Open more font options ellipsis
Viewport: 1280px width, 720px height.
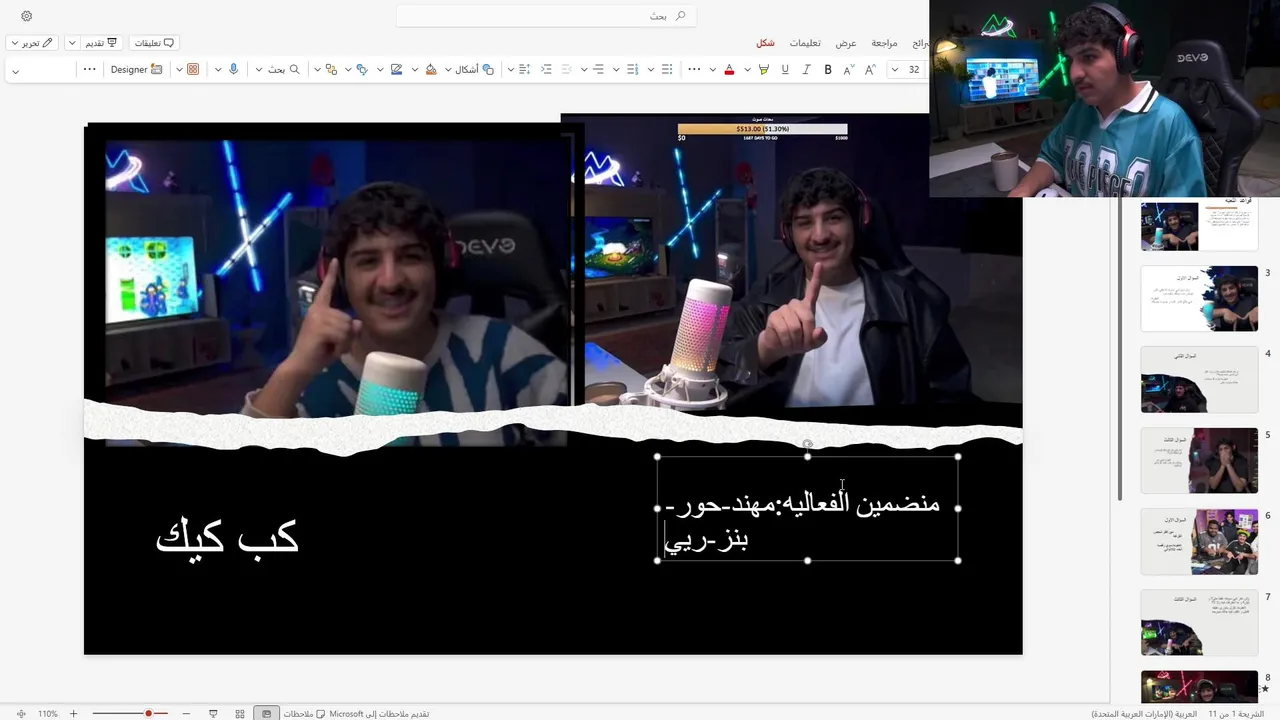click(x=694, y=70)
